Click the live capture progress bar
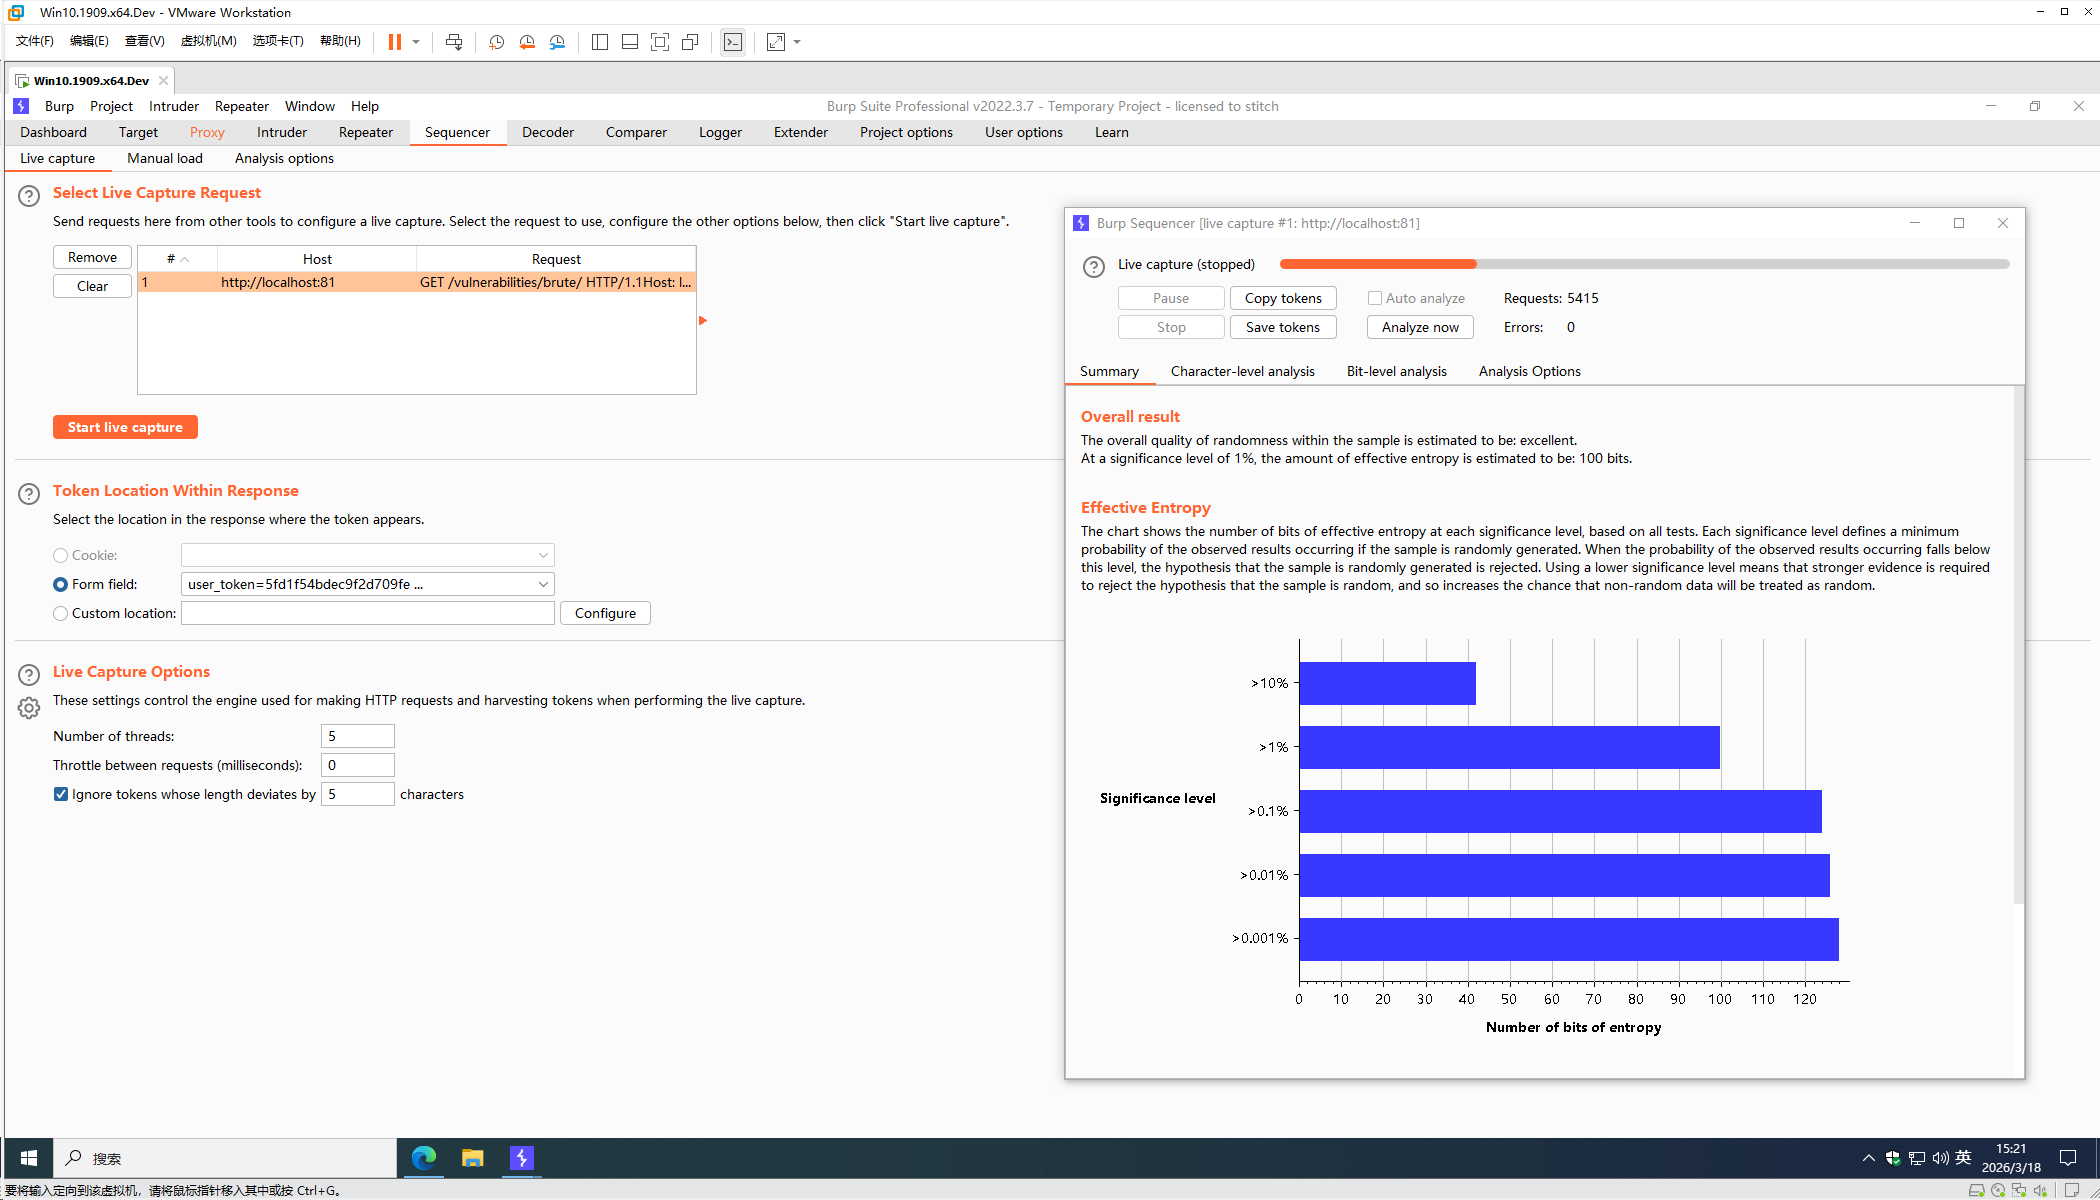 click(x=1644, y=264)
